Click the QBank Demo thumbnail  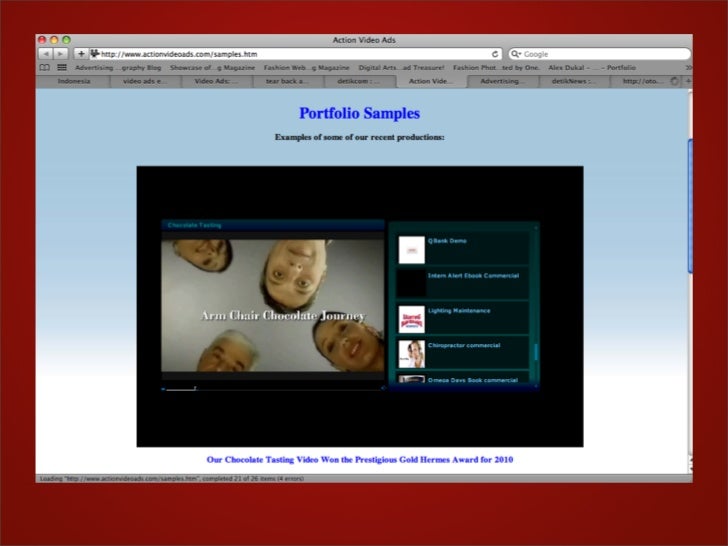411,250
